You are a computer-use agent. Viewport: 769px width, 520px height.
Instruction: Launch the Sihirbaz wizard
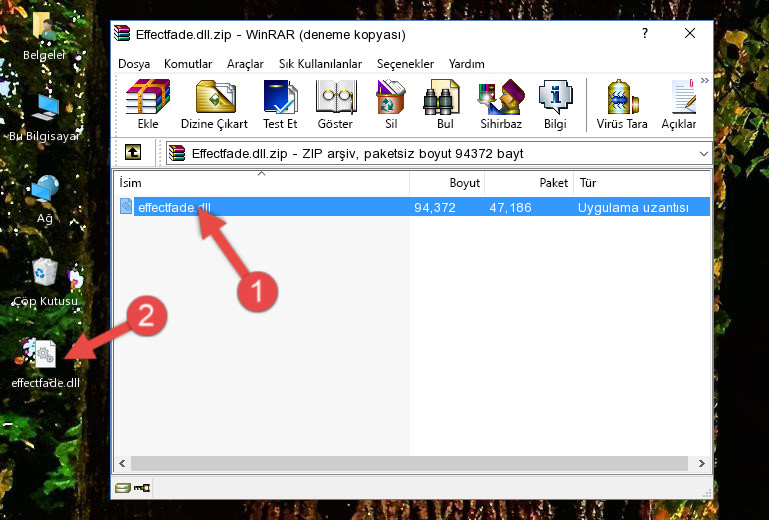coord(501,104)
